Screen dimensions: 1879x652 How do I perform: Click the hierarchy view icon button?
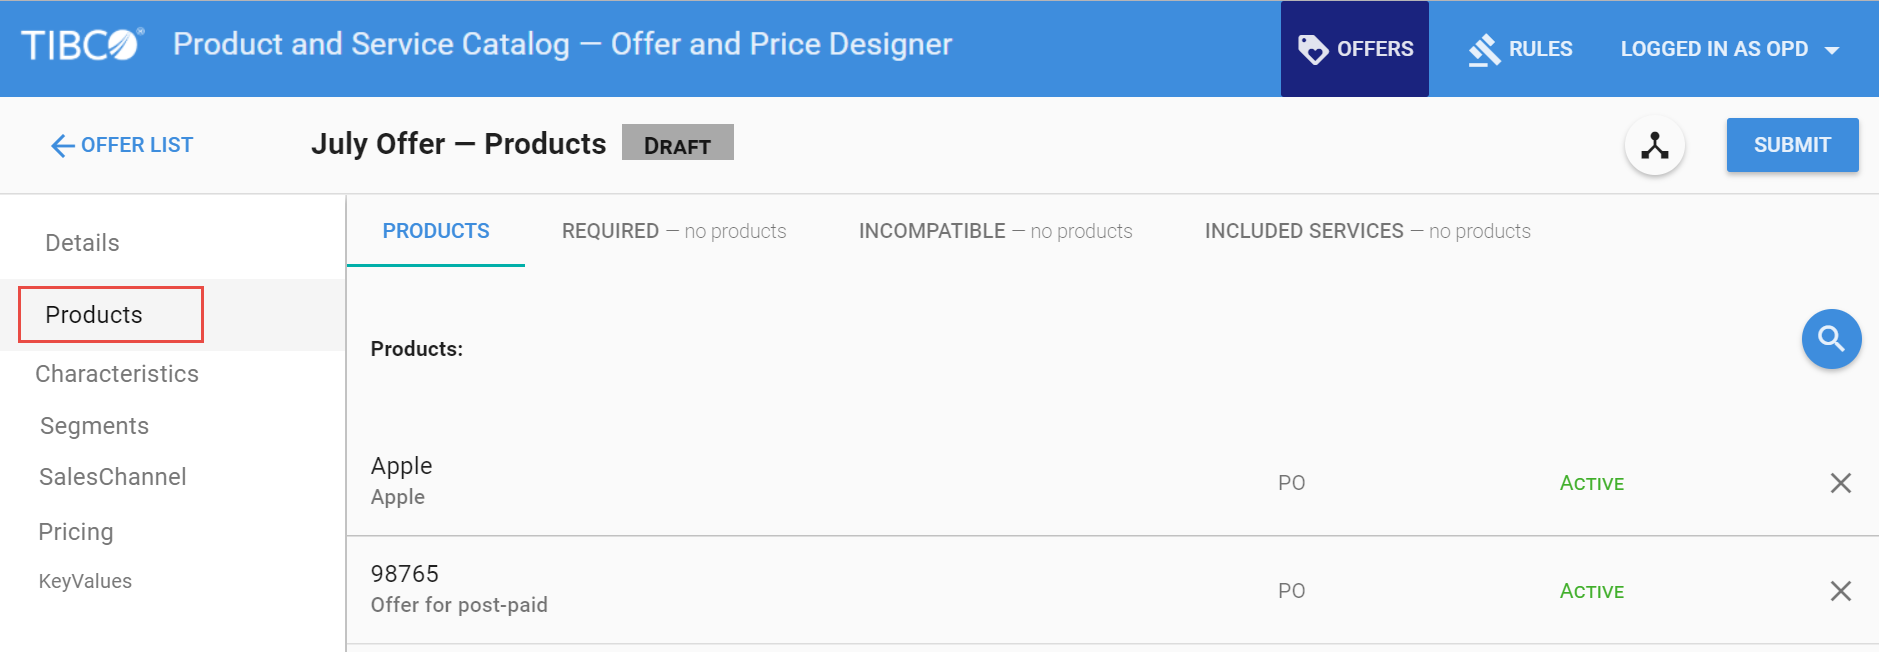1654,146
